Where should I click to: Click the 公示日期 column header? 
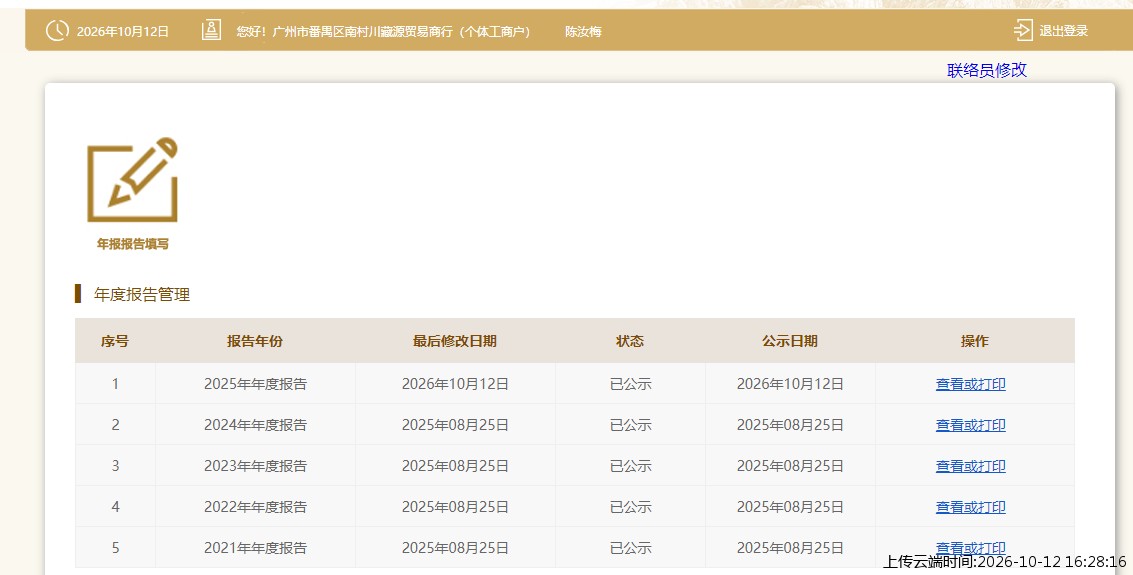tap(790, 341)
